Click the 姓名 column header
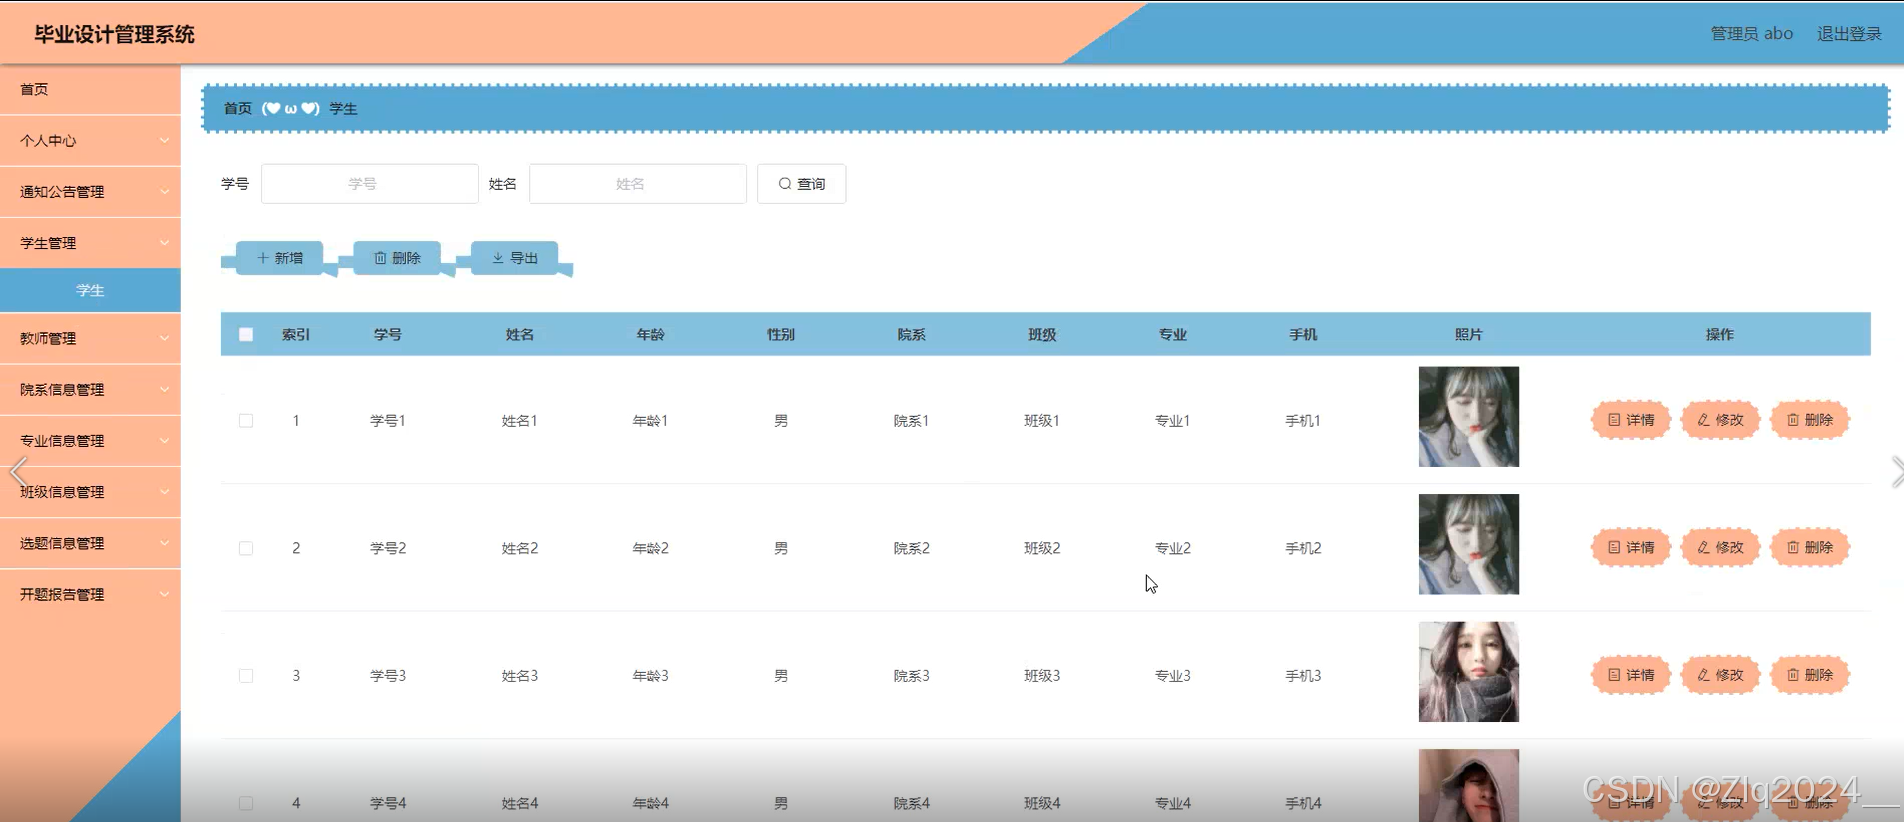The width and height of the screenshot is (1904, 822). 520,335
